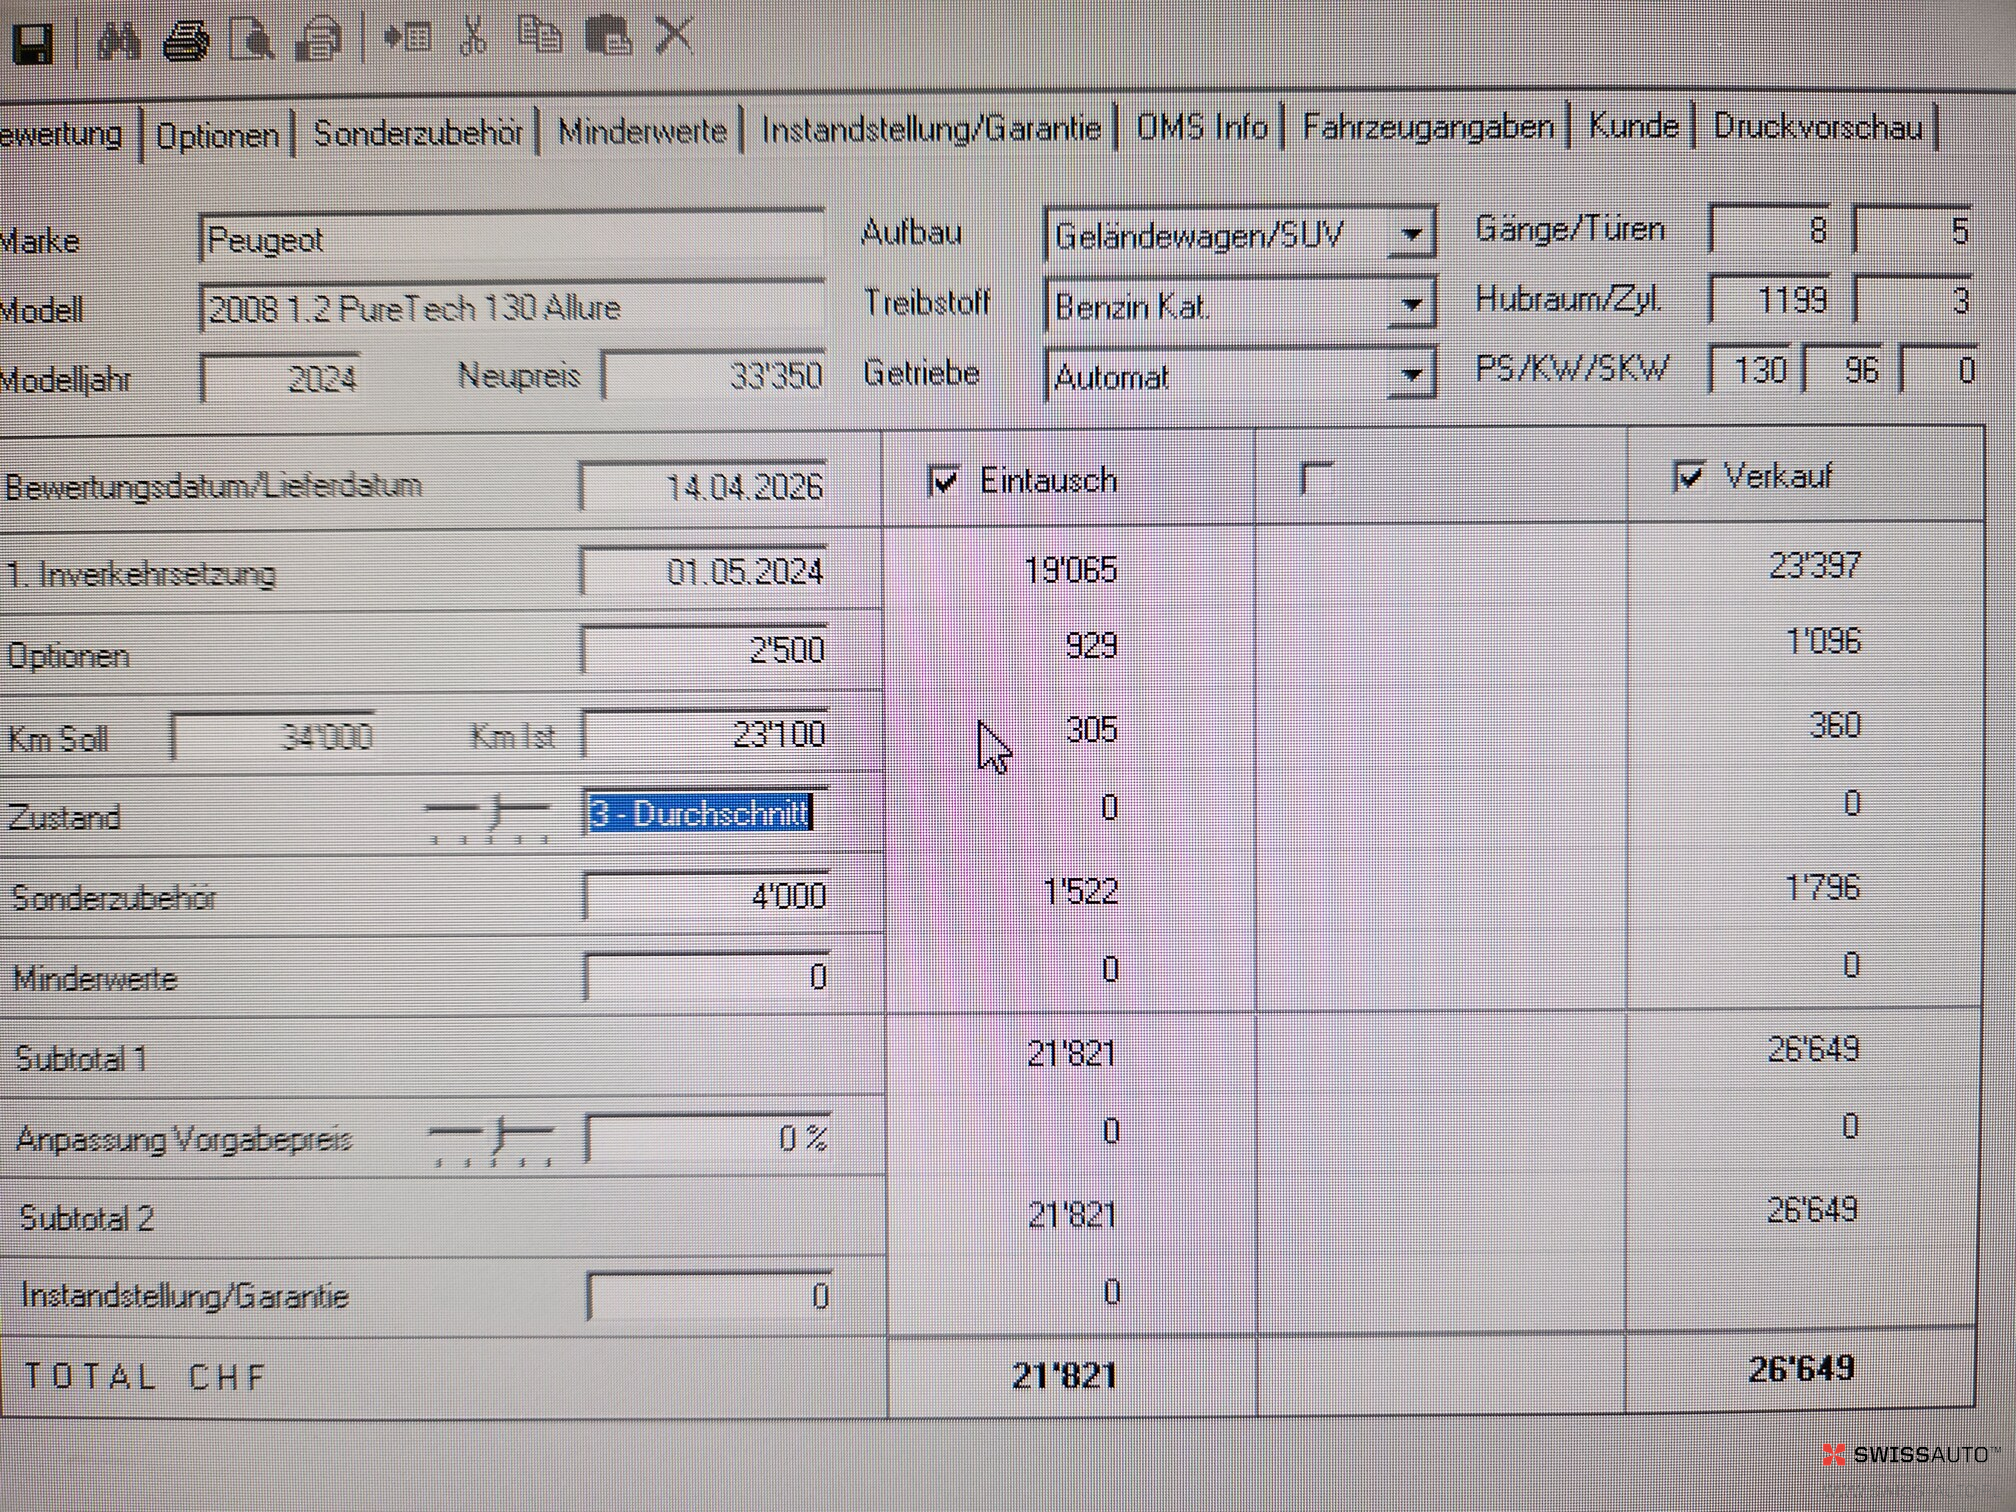Click the Verkauf Sonderzubehör value 1'796
The width and height of the screenshot is (2016, 1512).
pyautogui.click(x=1822, y=887)
